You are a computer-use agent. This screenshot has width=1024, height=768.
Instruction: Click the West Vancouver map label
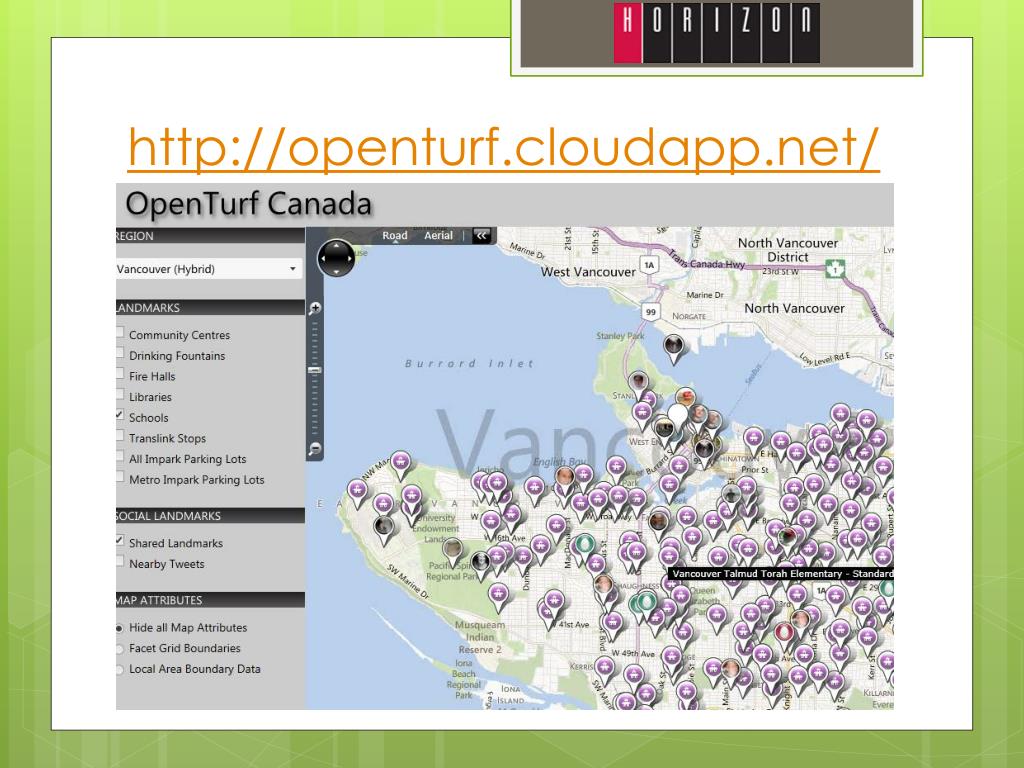(x=588, y=272)
